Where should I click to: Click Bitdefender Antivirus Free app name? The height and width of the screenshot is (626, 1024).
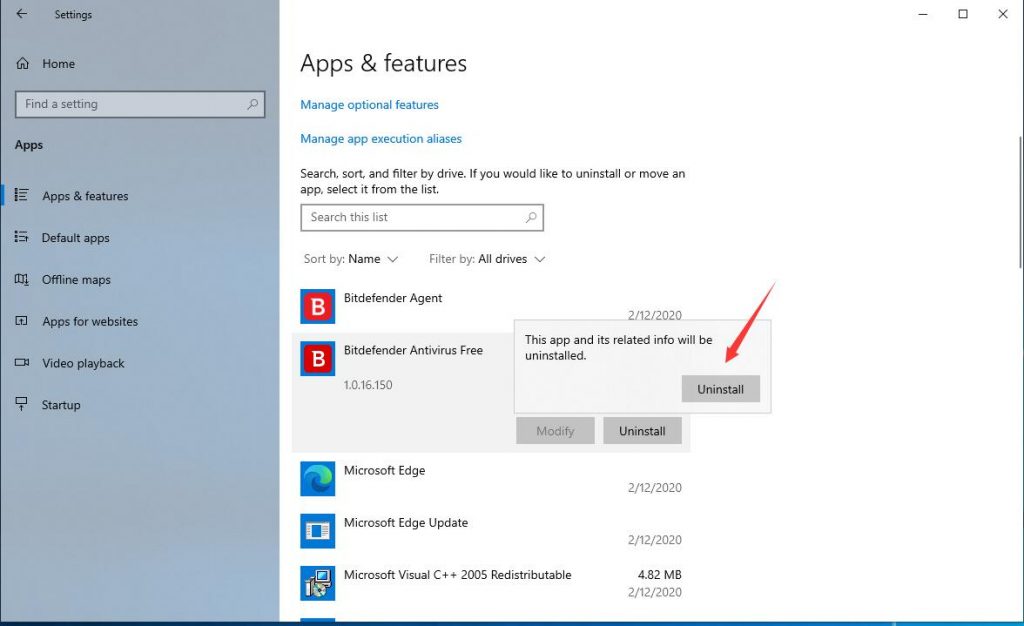pyautogui.click(x=413, y=350)
